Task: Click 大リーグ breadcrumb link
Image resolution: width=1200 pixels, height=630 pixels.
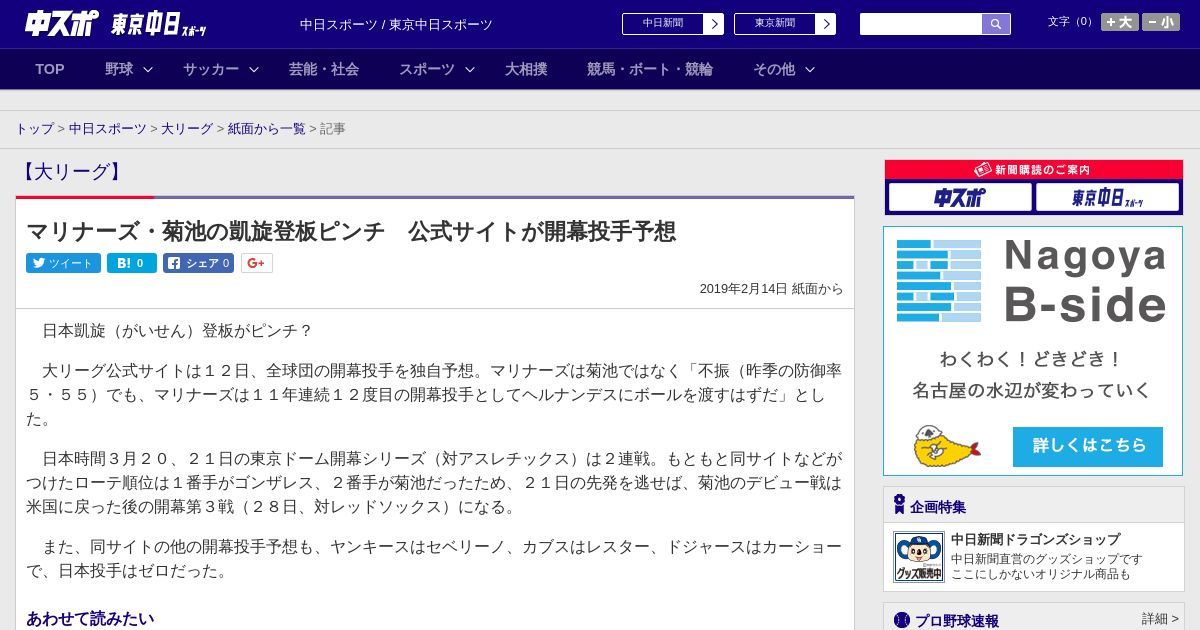Action: (x=187, y=129)
